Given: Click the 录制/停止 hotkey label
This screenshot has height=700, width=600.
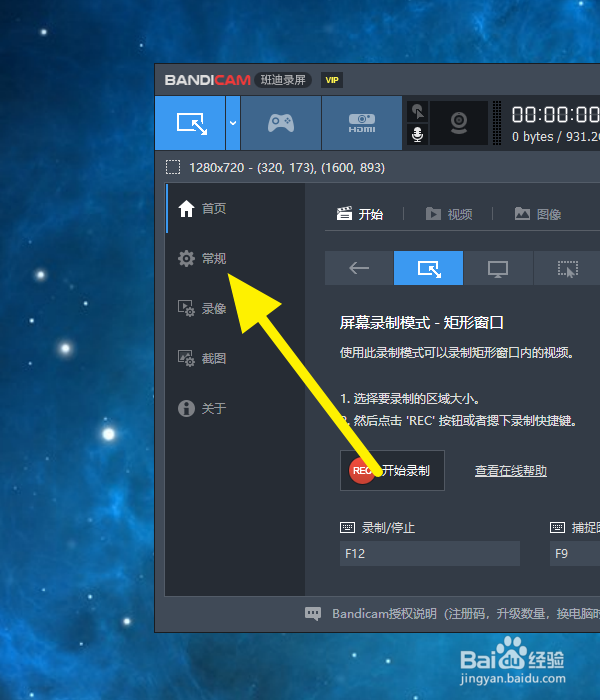Looking at the screenshot, I should [388, 528].
